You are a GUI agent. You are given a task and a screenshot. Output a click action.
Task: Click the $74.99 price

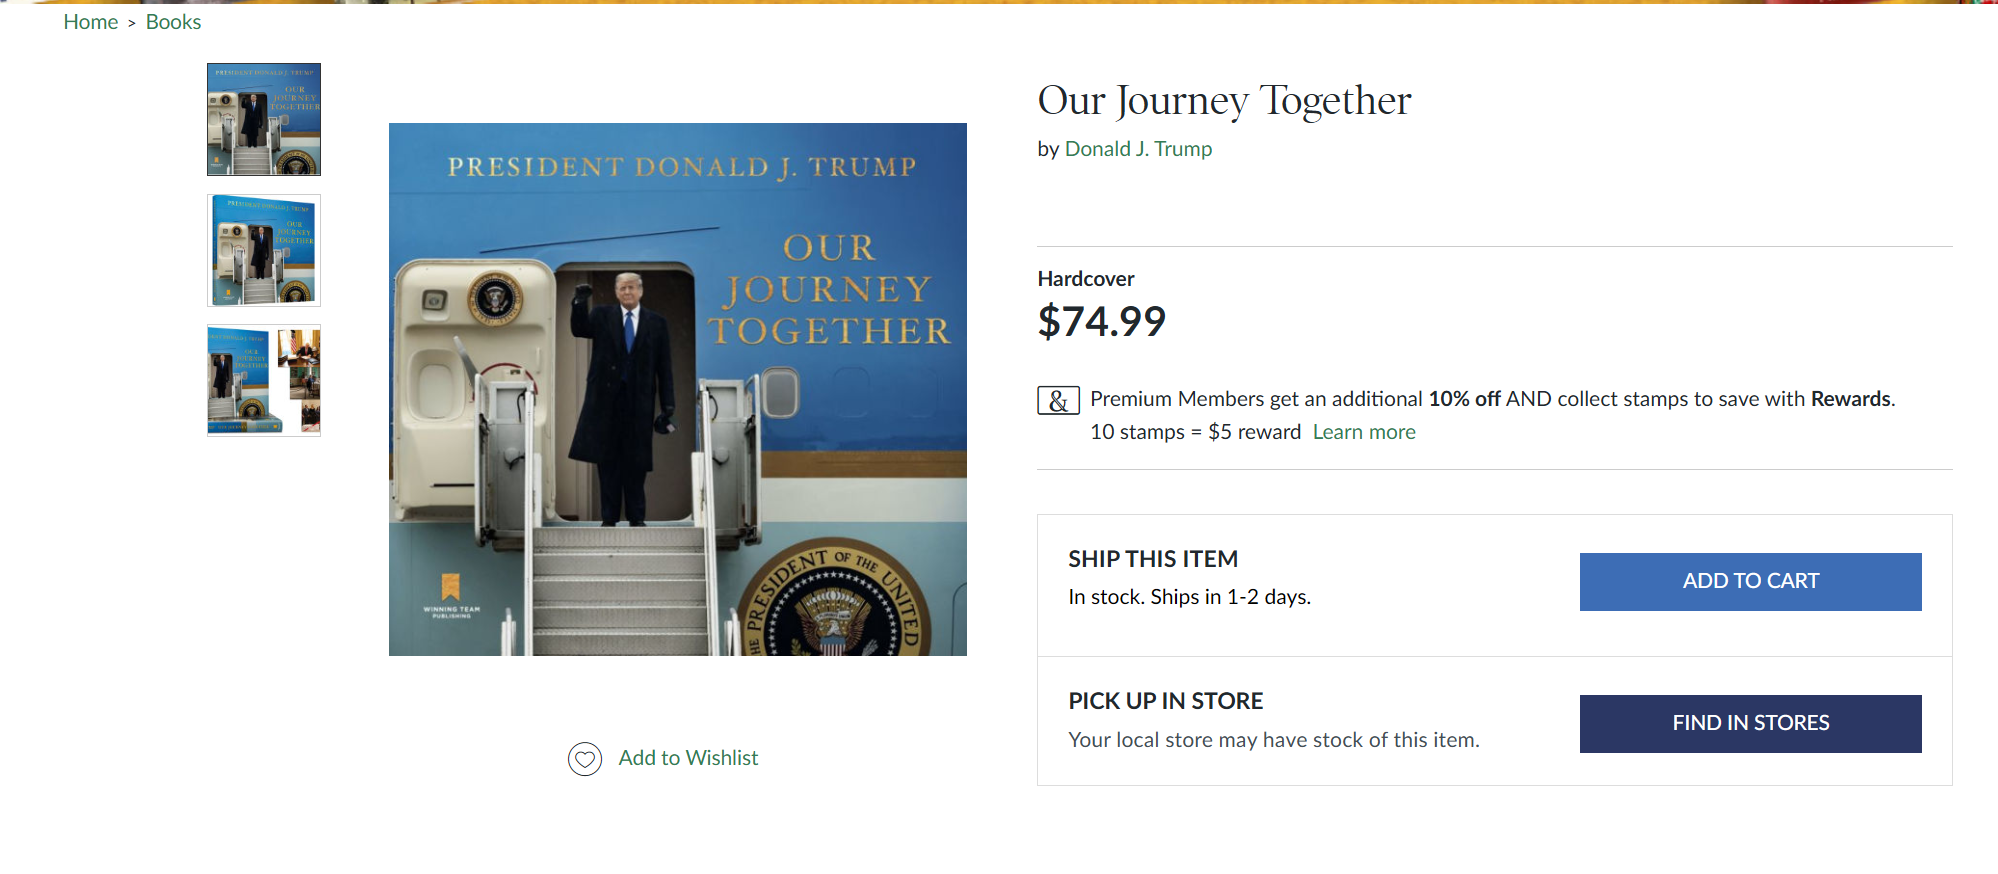(1101, 322)
